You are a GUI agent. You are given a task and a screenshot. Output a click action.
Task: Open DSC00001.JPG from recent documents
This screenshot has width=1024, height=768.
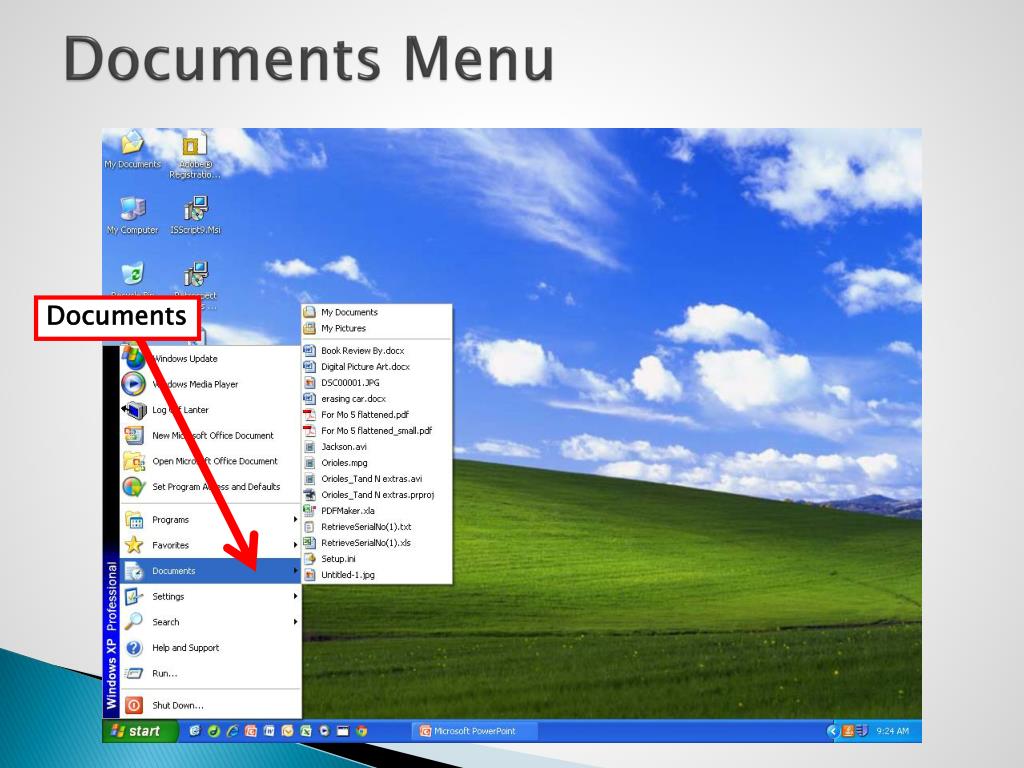coord(377,383)
